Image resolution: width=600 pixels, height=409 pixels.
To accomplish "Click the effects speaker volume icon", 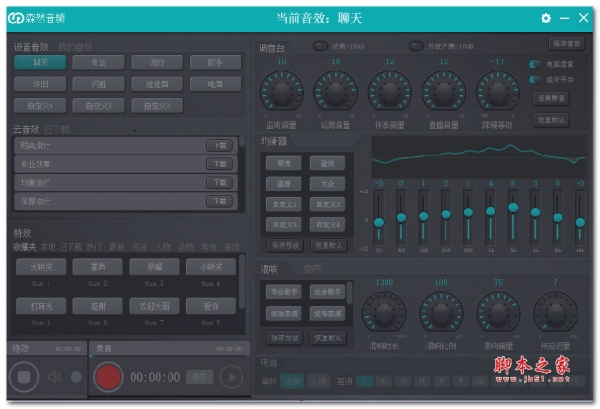I will (x=54, y=377).
